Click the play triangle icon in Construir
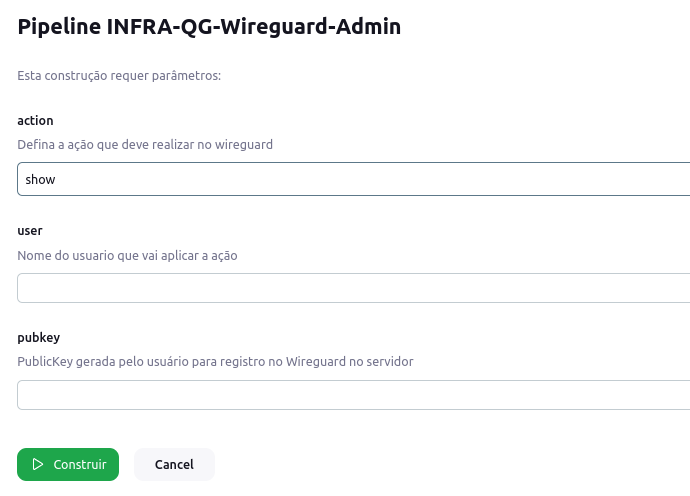 38,464
